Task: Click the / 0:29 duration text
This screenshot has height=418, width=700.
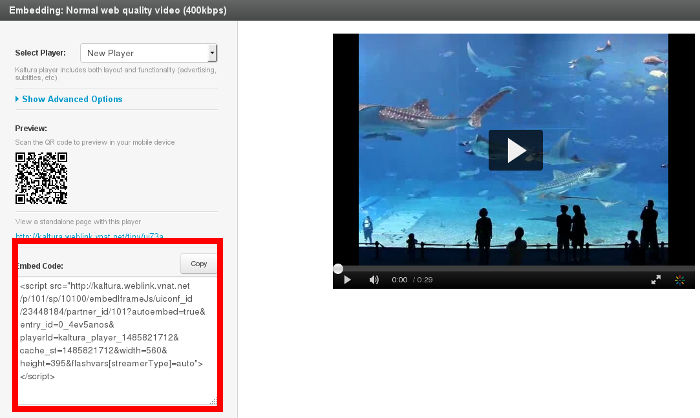Action: pyautogui.click(x=423, y=280)
